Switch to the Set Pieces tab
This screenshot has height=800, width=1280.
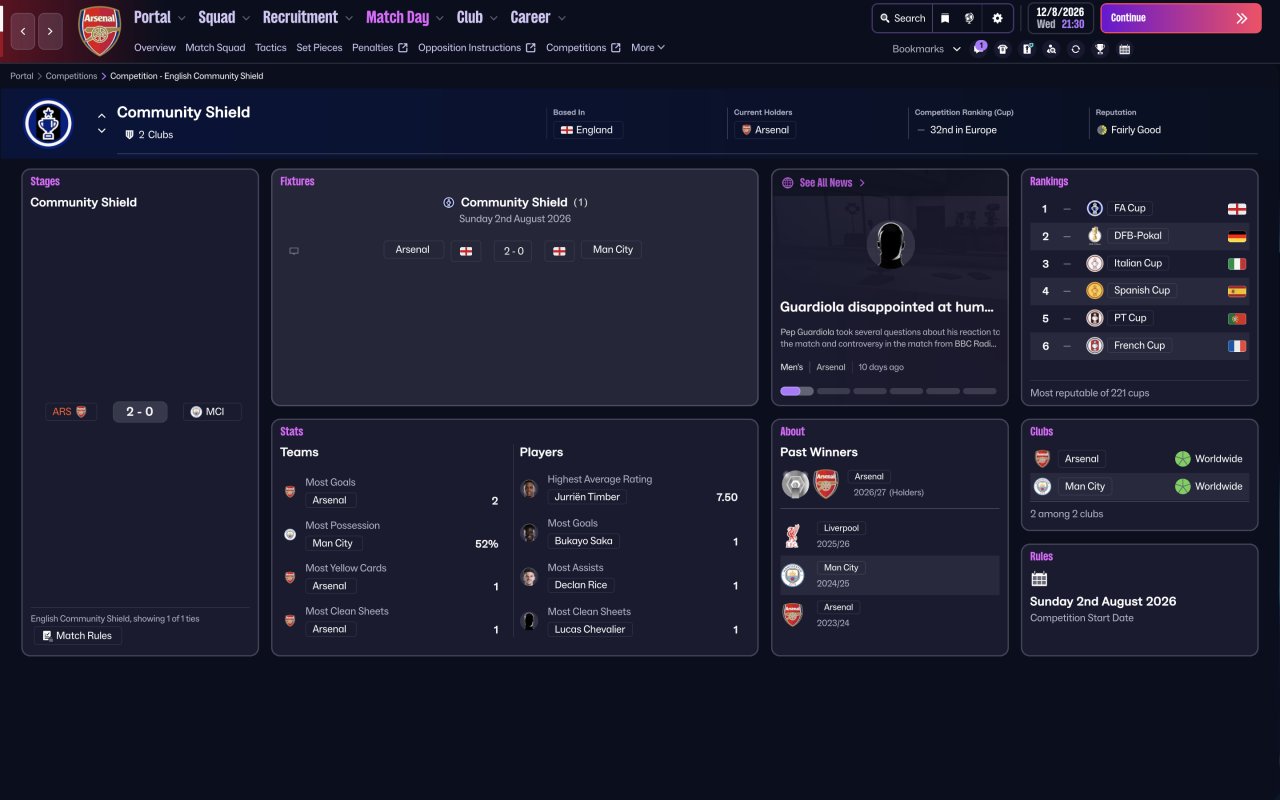[x=320, y=47]
